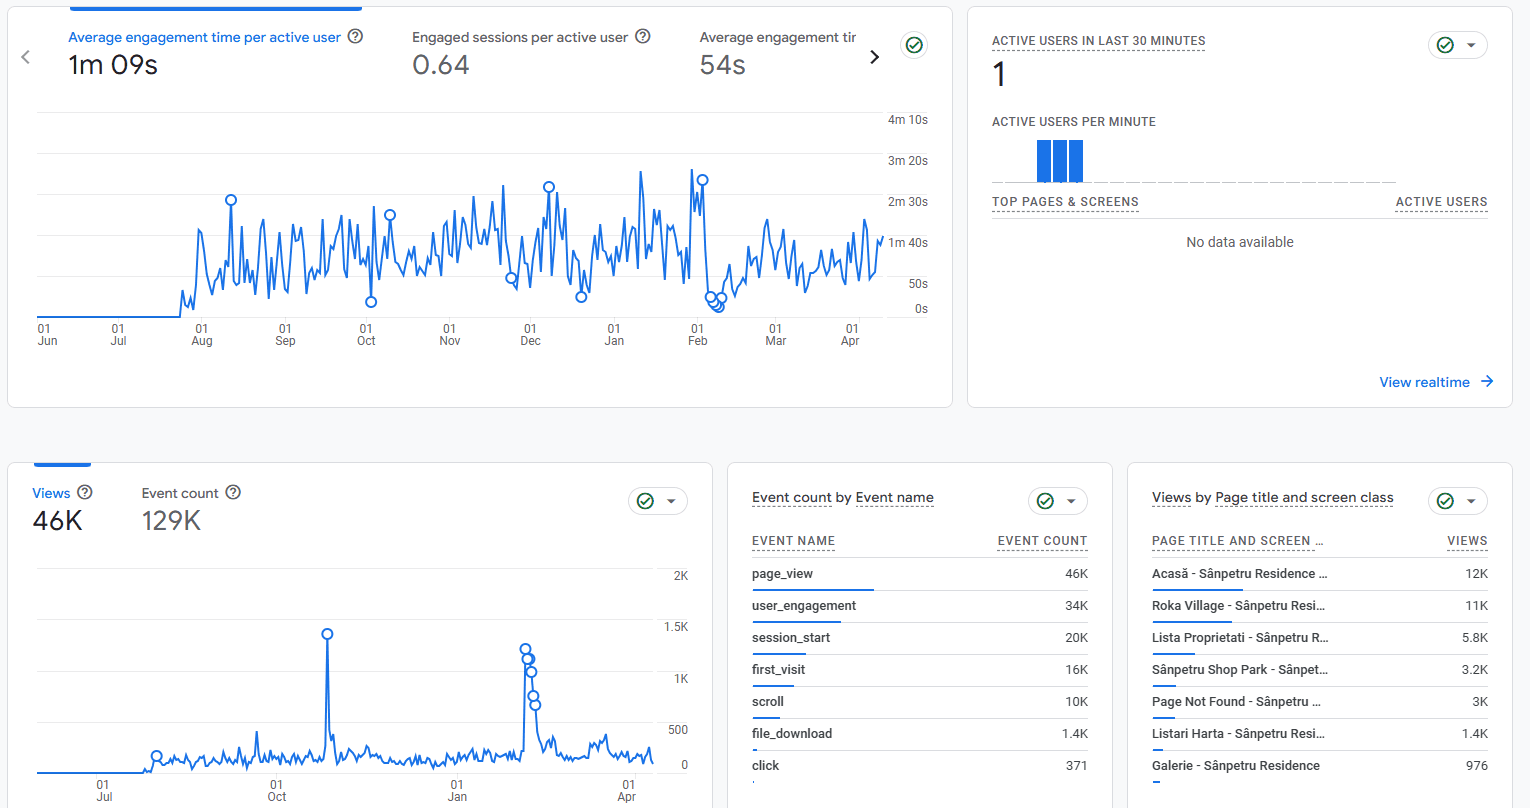Click the August peak marker on the engagement chart

[x=231, y=200]
